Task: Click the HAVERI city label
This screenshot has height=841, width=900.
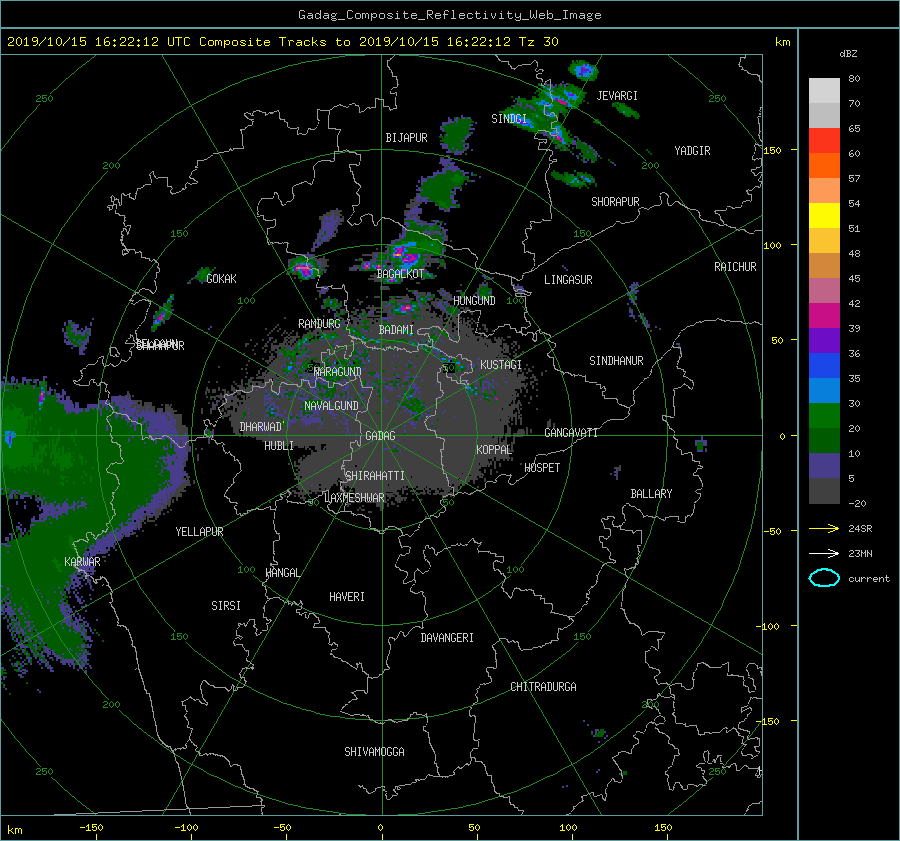Action: [x=347, y=597]
